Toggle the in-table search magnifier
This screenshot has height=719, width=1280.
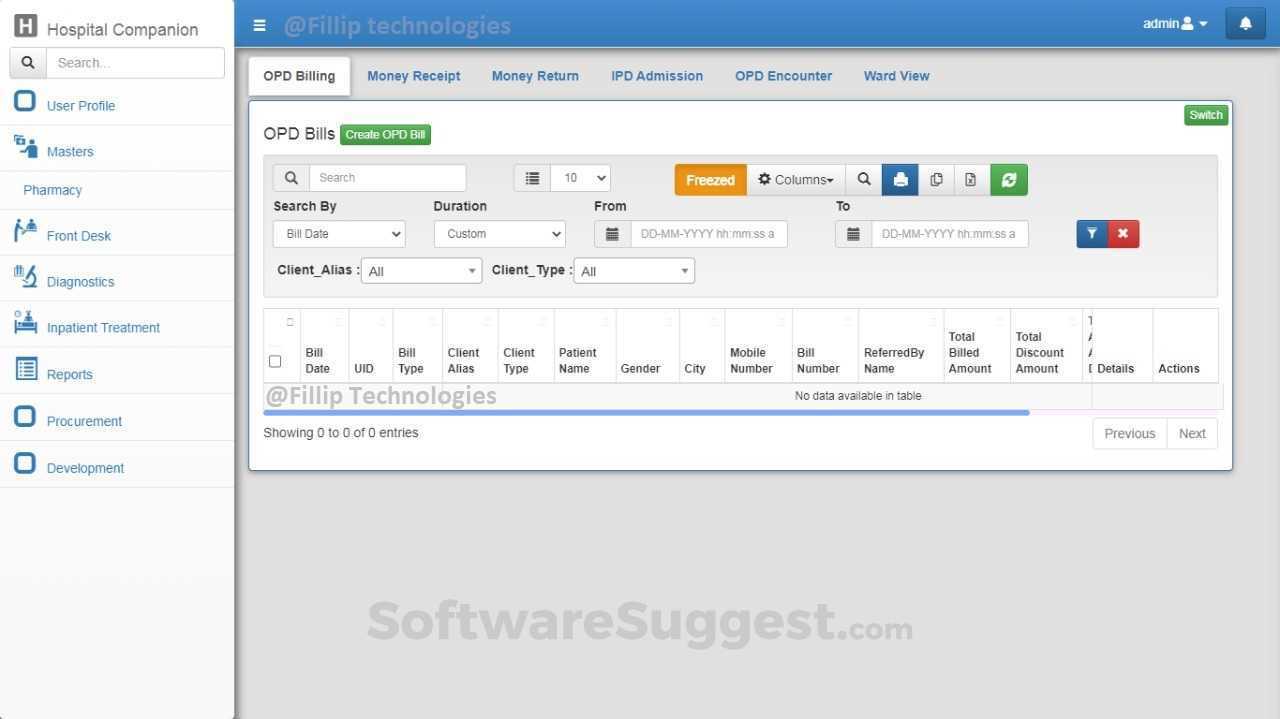tap(864, 179)
